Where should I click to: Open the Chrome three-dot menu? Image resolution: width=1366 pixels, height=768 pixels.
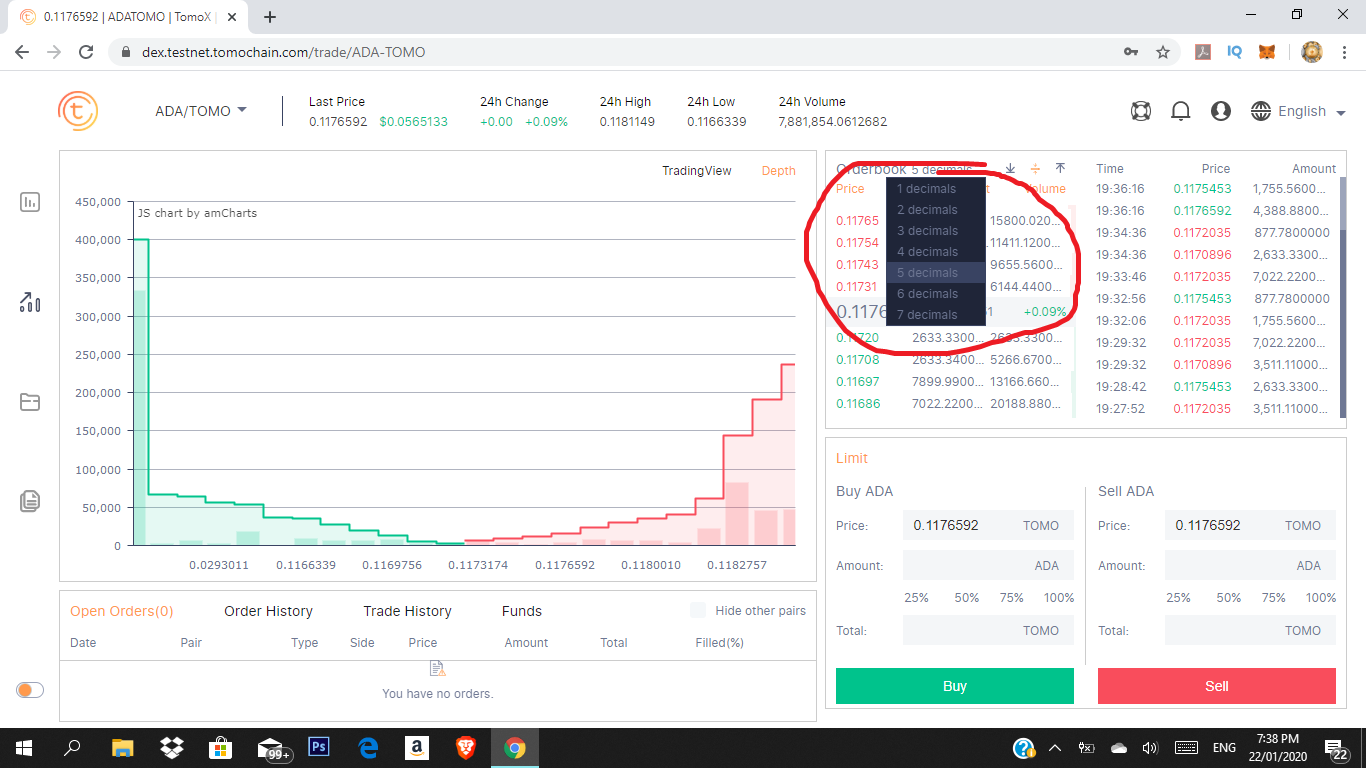coord(1343,52)
